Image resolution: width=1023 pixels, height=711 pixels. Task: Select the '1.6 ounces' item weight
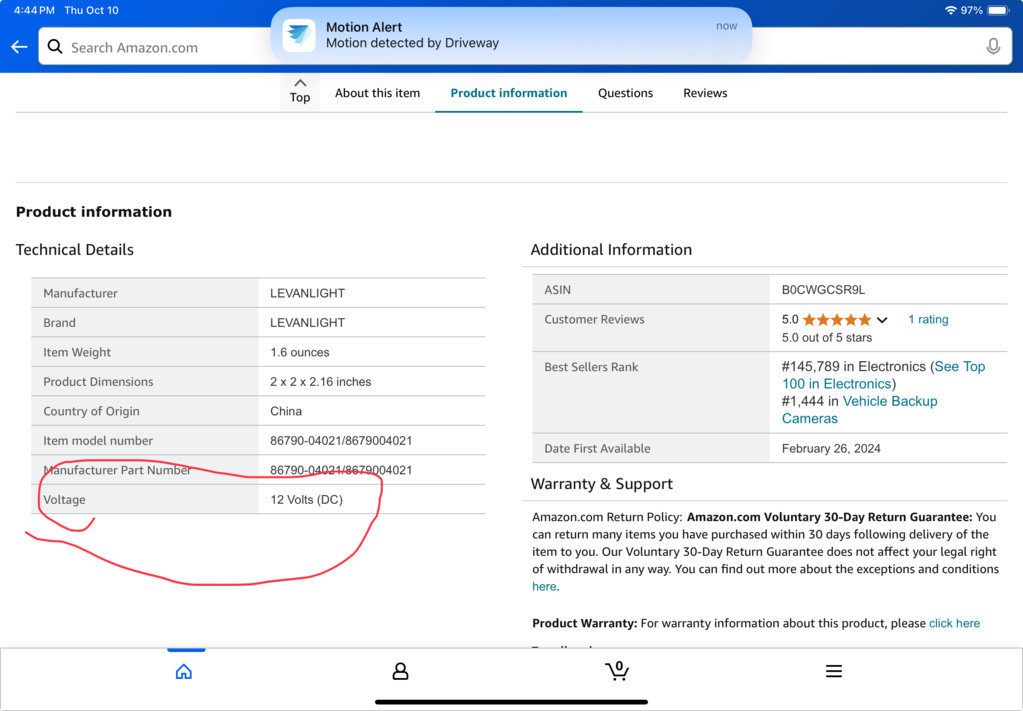point(299,352)
